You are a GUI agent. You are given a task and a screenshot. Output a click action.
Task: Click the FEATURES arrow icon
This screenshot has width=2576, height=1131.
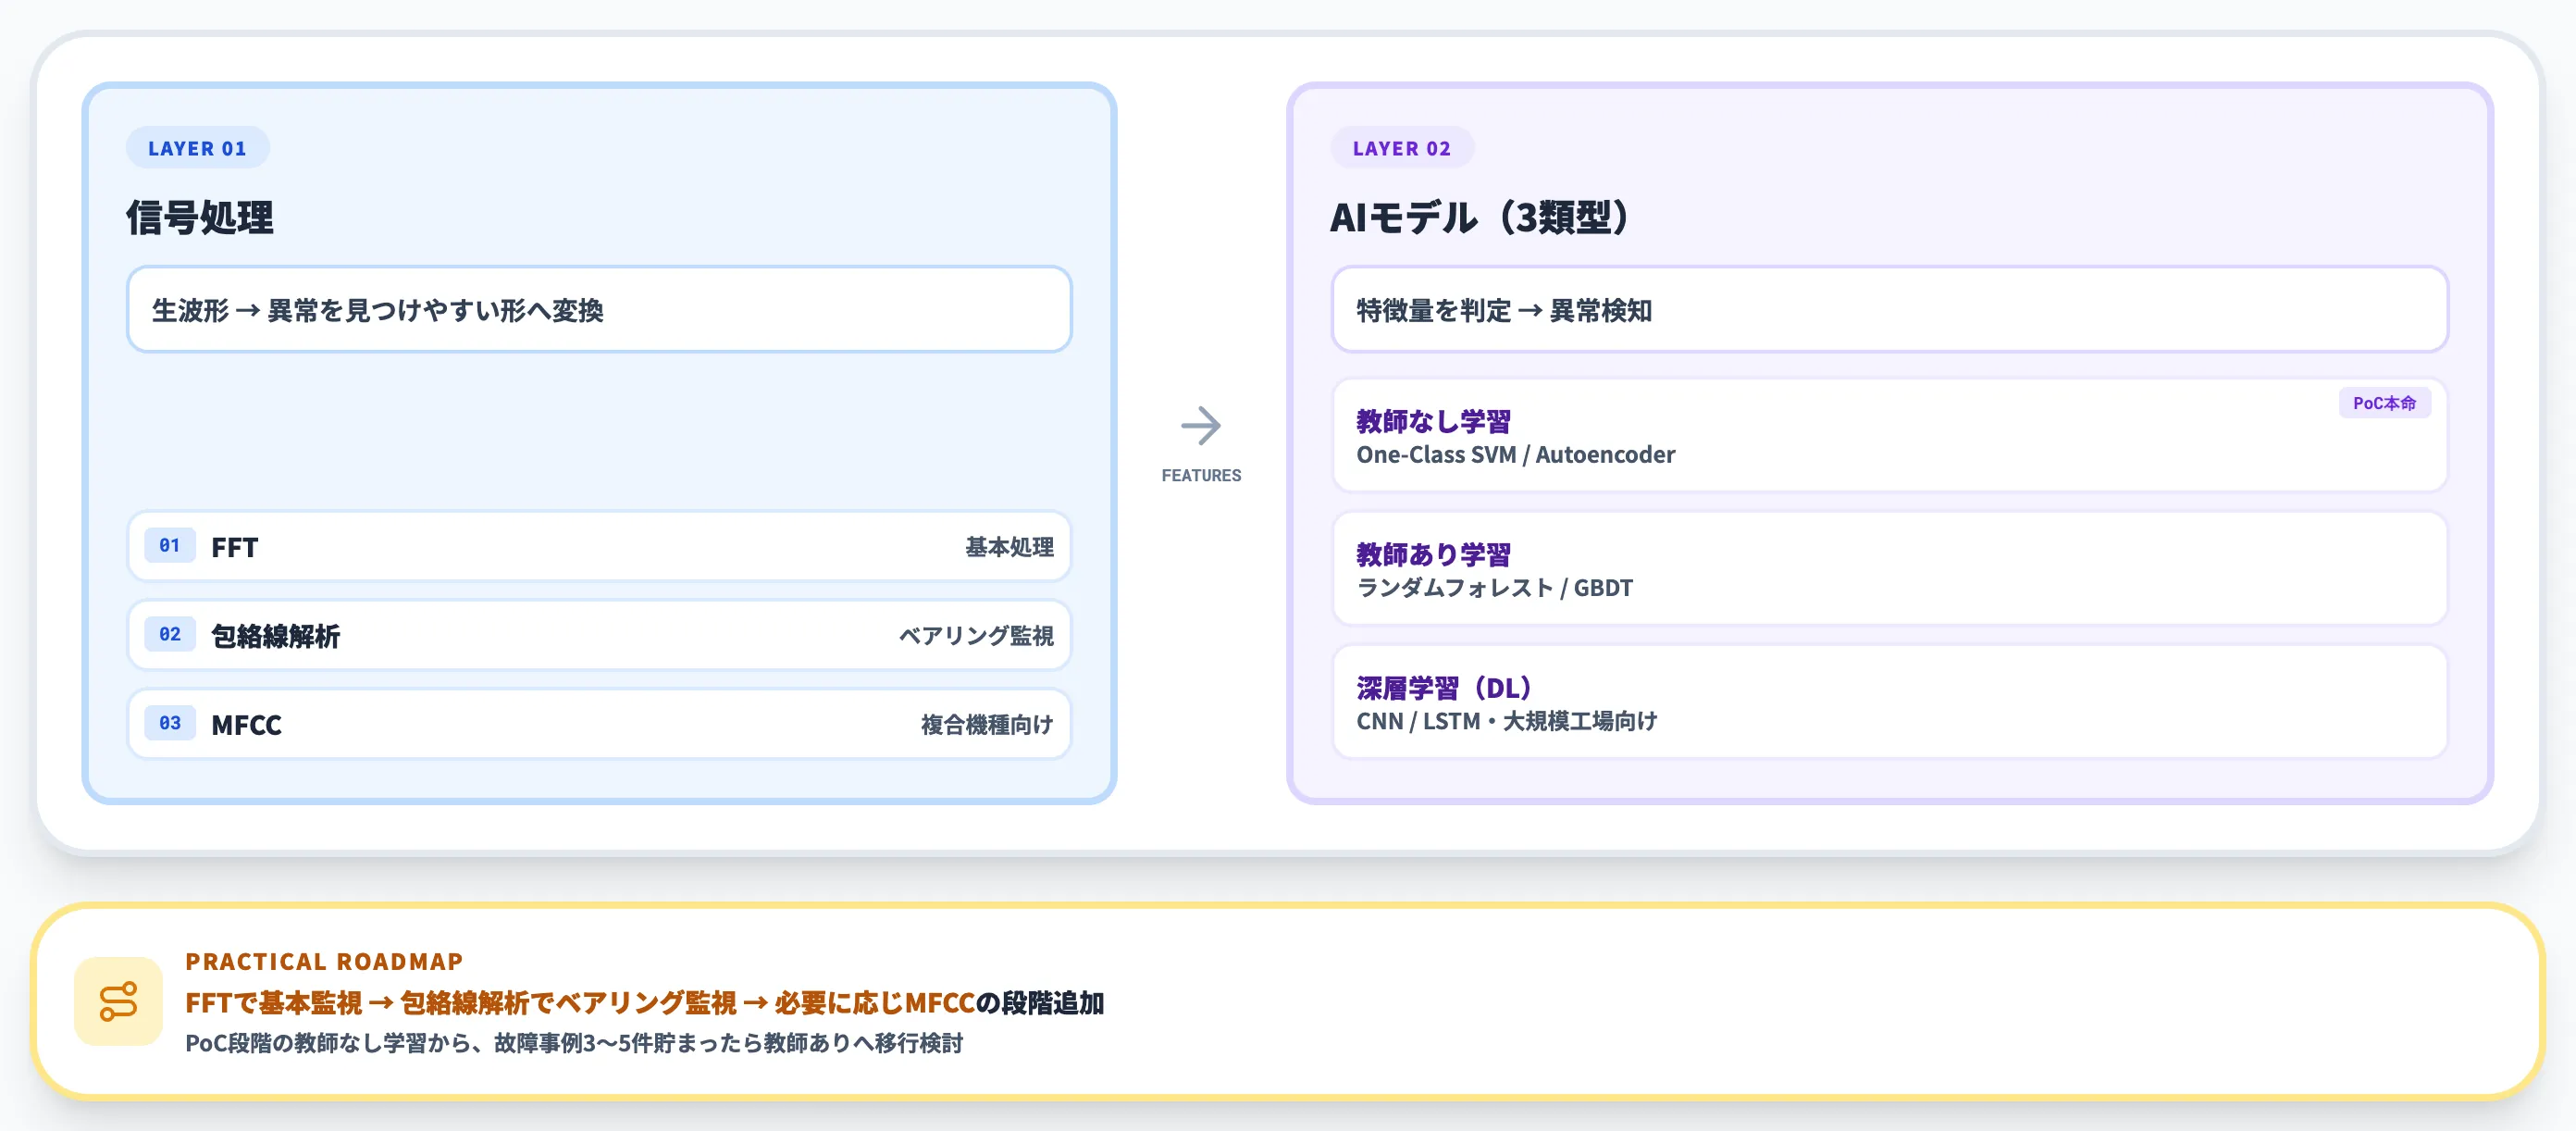coord(1200,426)
